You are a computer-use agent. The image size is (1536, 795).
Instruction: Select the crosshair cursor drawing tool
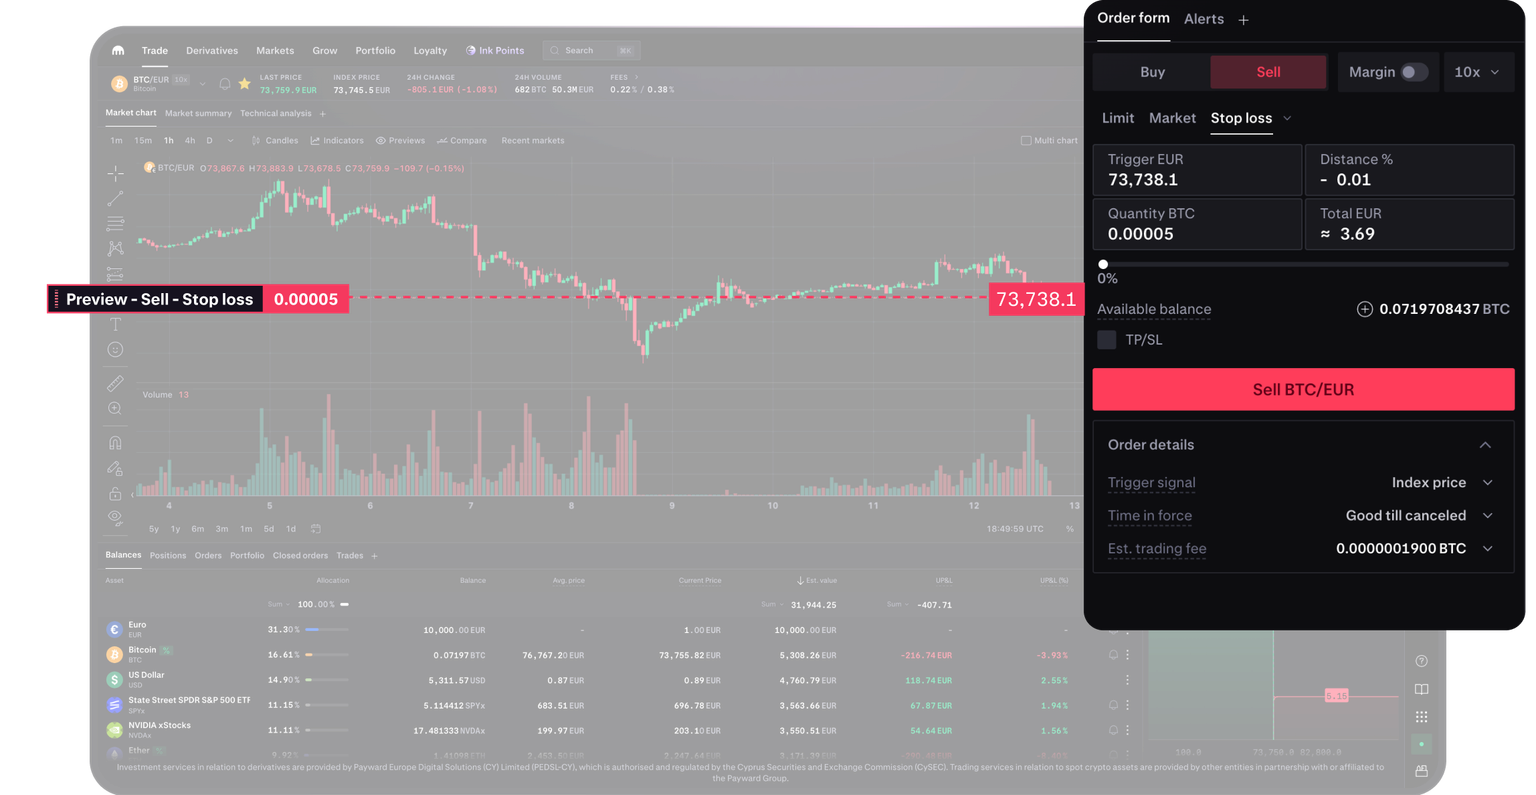(x=115, y=174)
